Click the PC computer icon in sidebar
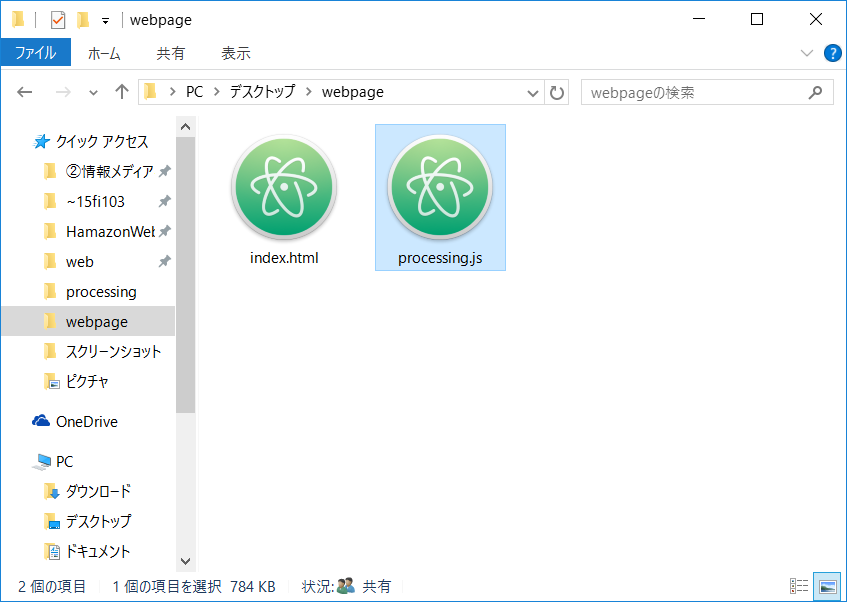847x602 pixels. [x=42, y=462]
